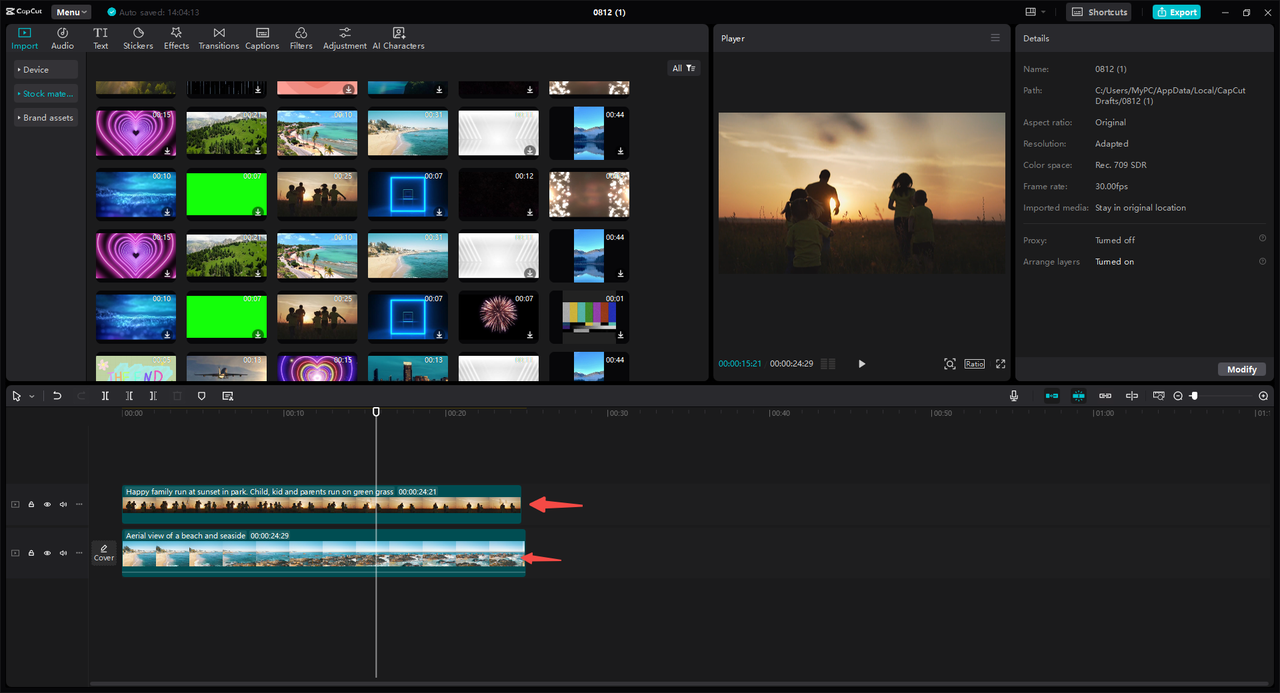Open the more options of the bottom track
Screen dimensions: 1280x693
[79, 552]
